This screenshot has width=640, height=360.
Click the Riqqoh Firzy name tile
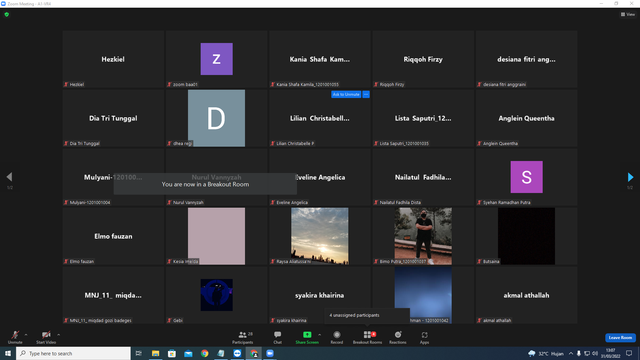pos(423,59)
